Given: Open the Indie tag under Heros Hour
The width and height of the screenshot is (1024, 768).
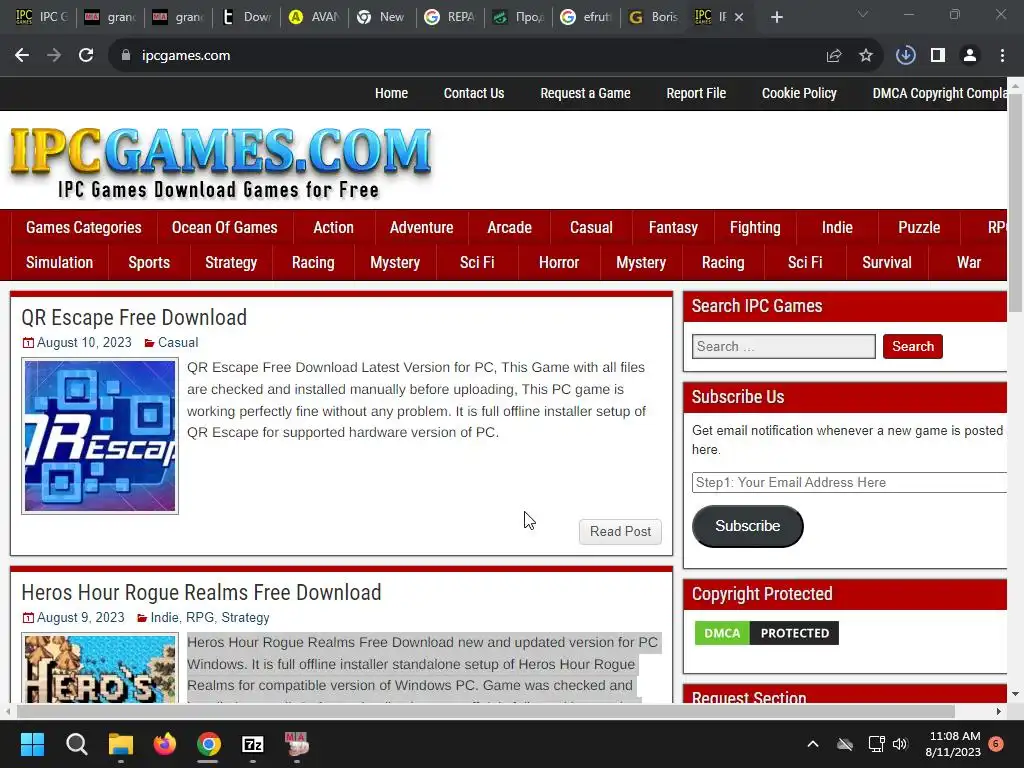Looking at the screenshot, I should 165,618.
